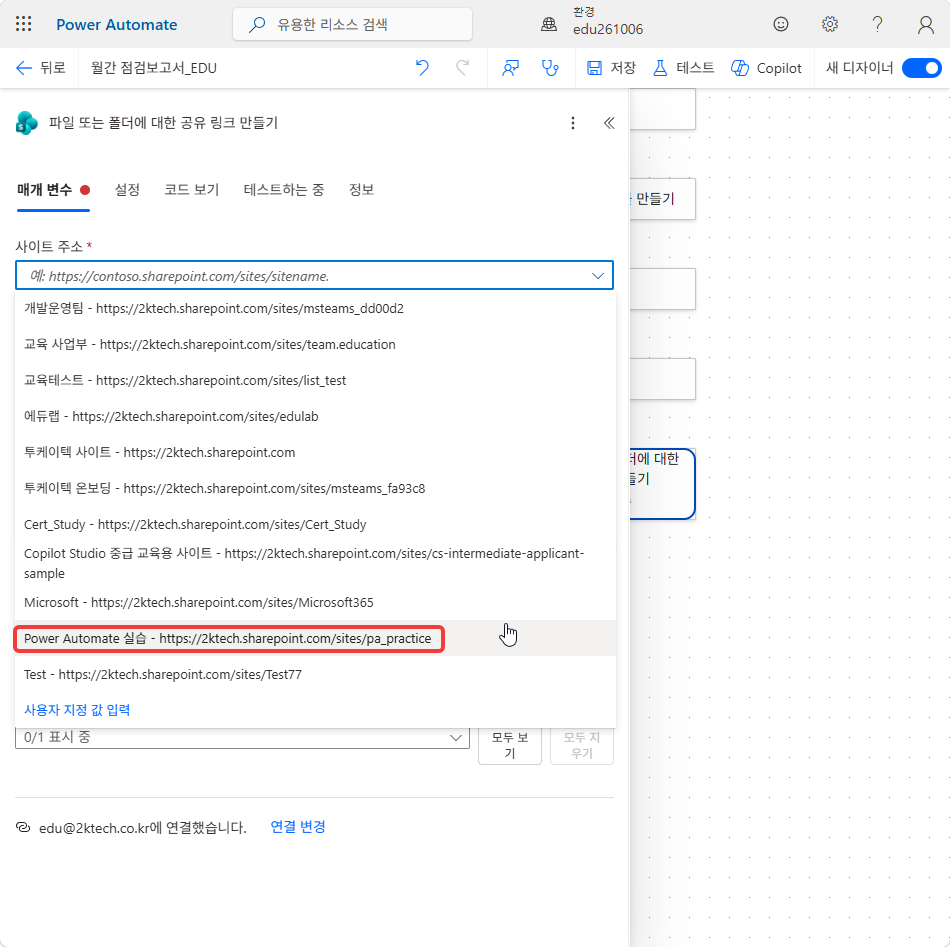
Task: Select the Power Automate 실습 site option
Action: tap(315, 639)
